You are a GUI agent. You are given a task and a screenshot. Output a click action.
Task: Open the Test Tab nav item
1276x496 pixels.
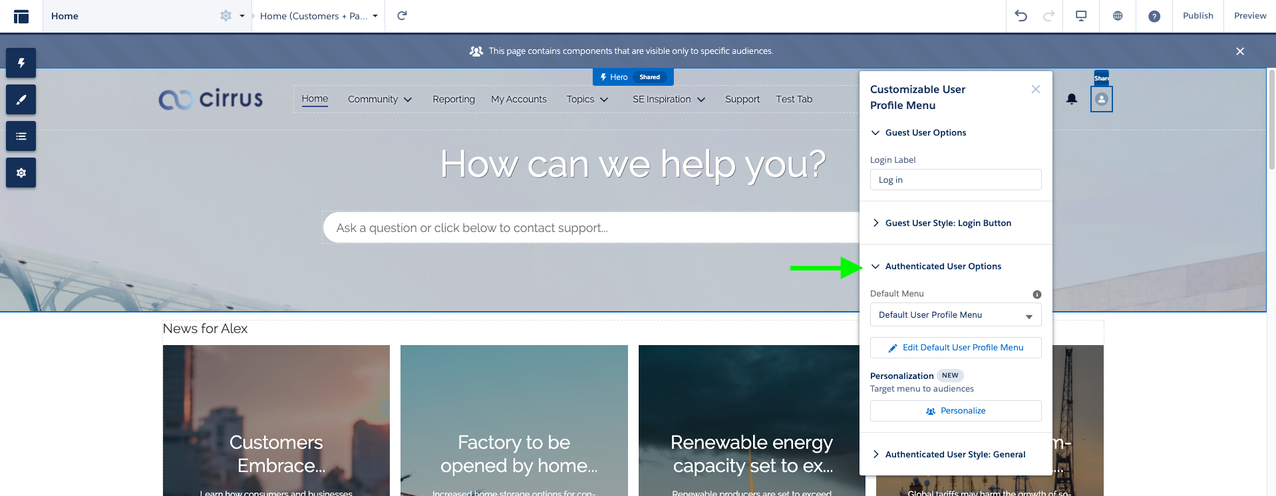[794, 99]
